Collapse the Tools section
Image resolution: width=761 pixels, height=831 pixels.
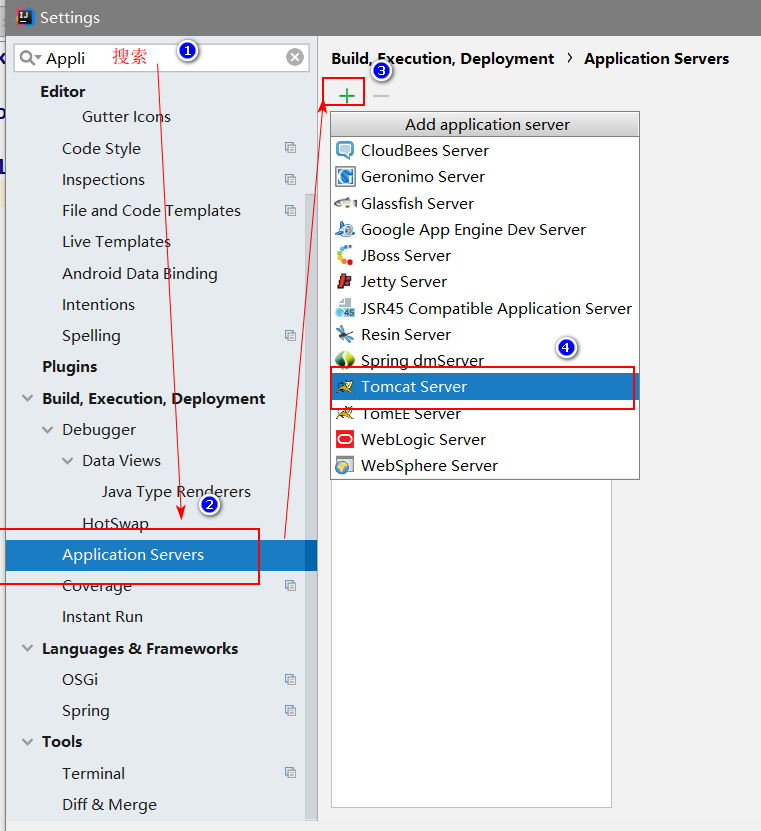(28, 741)
